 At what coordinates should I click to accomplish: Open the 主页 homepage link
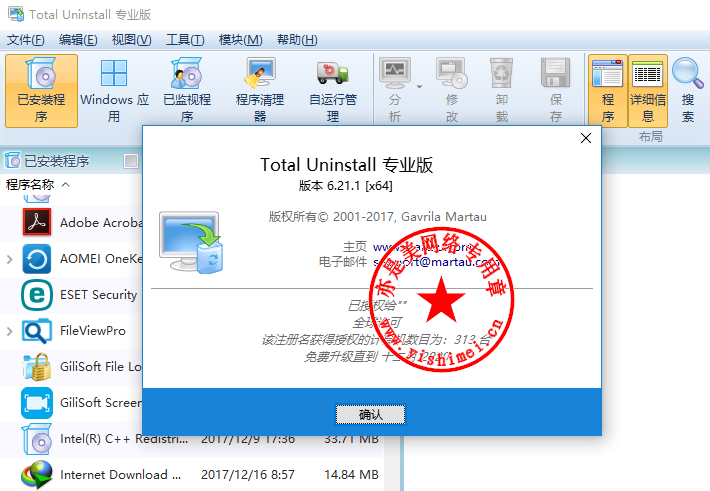423,247
